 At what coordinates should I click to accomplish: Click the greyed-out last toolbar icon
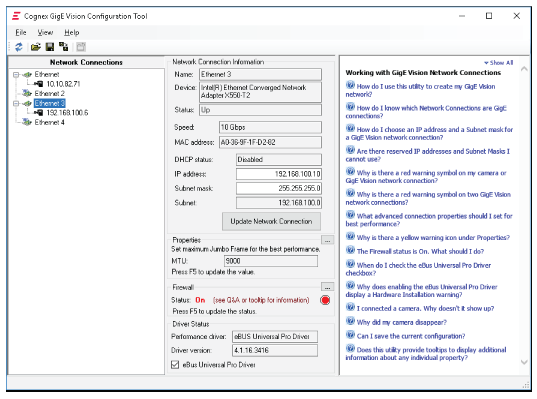[x=81, y=47]
